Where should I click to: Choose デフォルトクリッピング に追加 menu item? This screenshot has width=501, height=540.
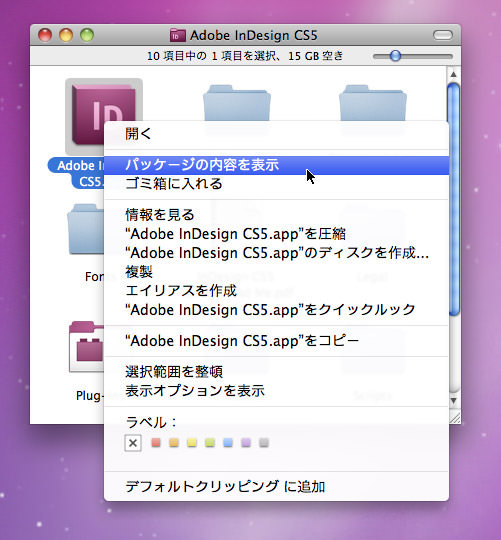(276, 487)
